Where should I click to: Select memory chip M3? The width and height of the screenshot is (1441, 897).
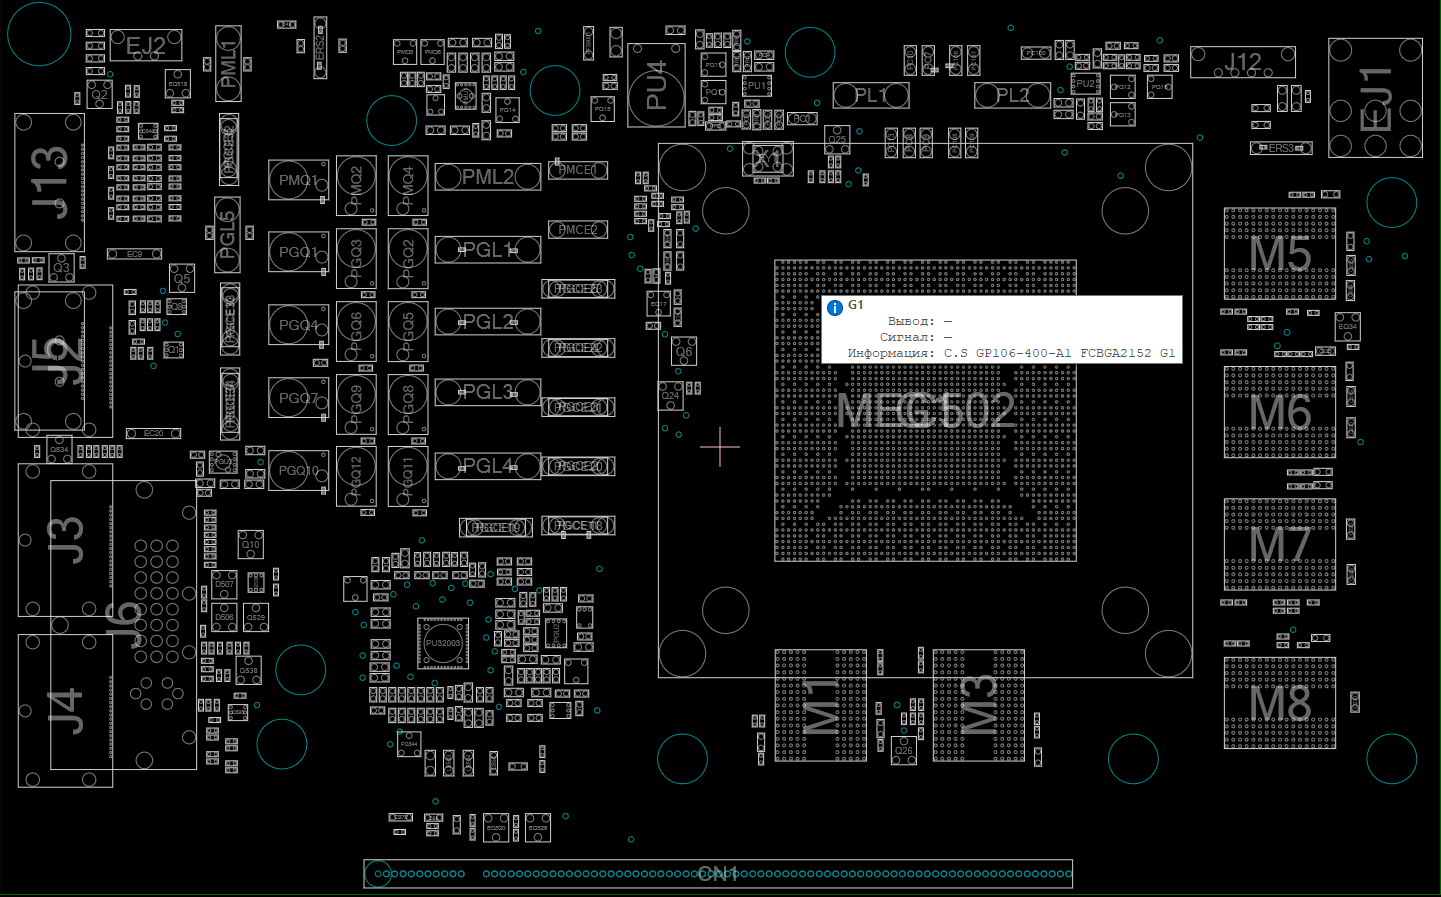[x=978, y=705]
